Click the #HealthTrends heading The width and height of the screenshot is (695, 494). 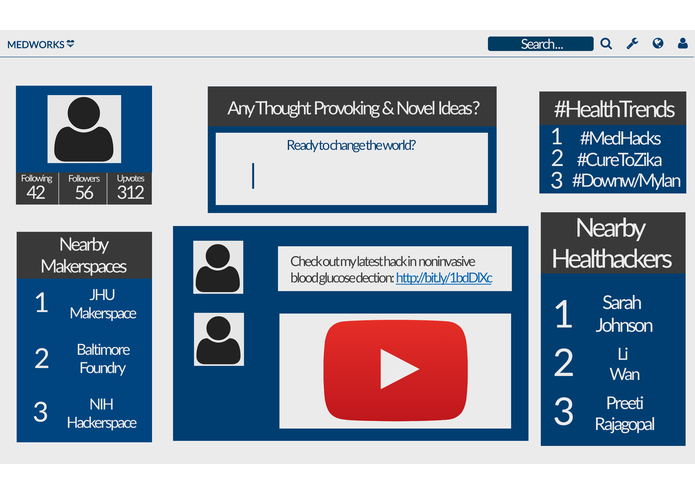coord(614,109)
